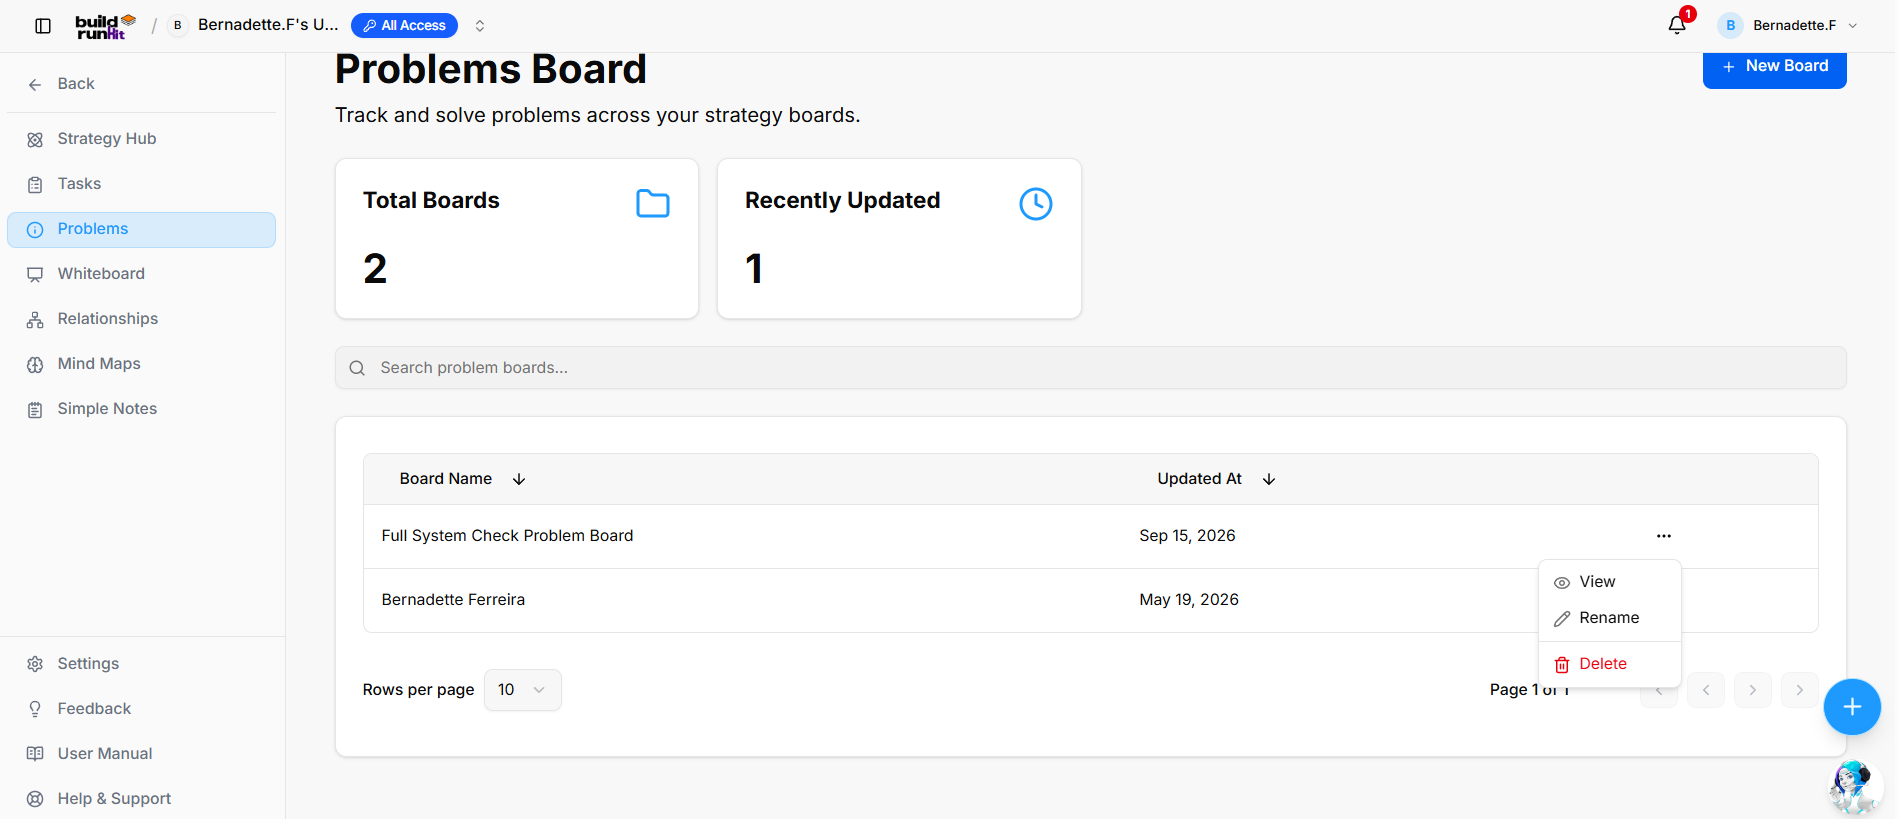Go Back in the sidebar

pos(142,84)
